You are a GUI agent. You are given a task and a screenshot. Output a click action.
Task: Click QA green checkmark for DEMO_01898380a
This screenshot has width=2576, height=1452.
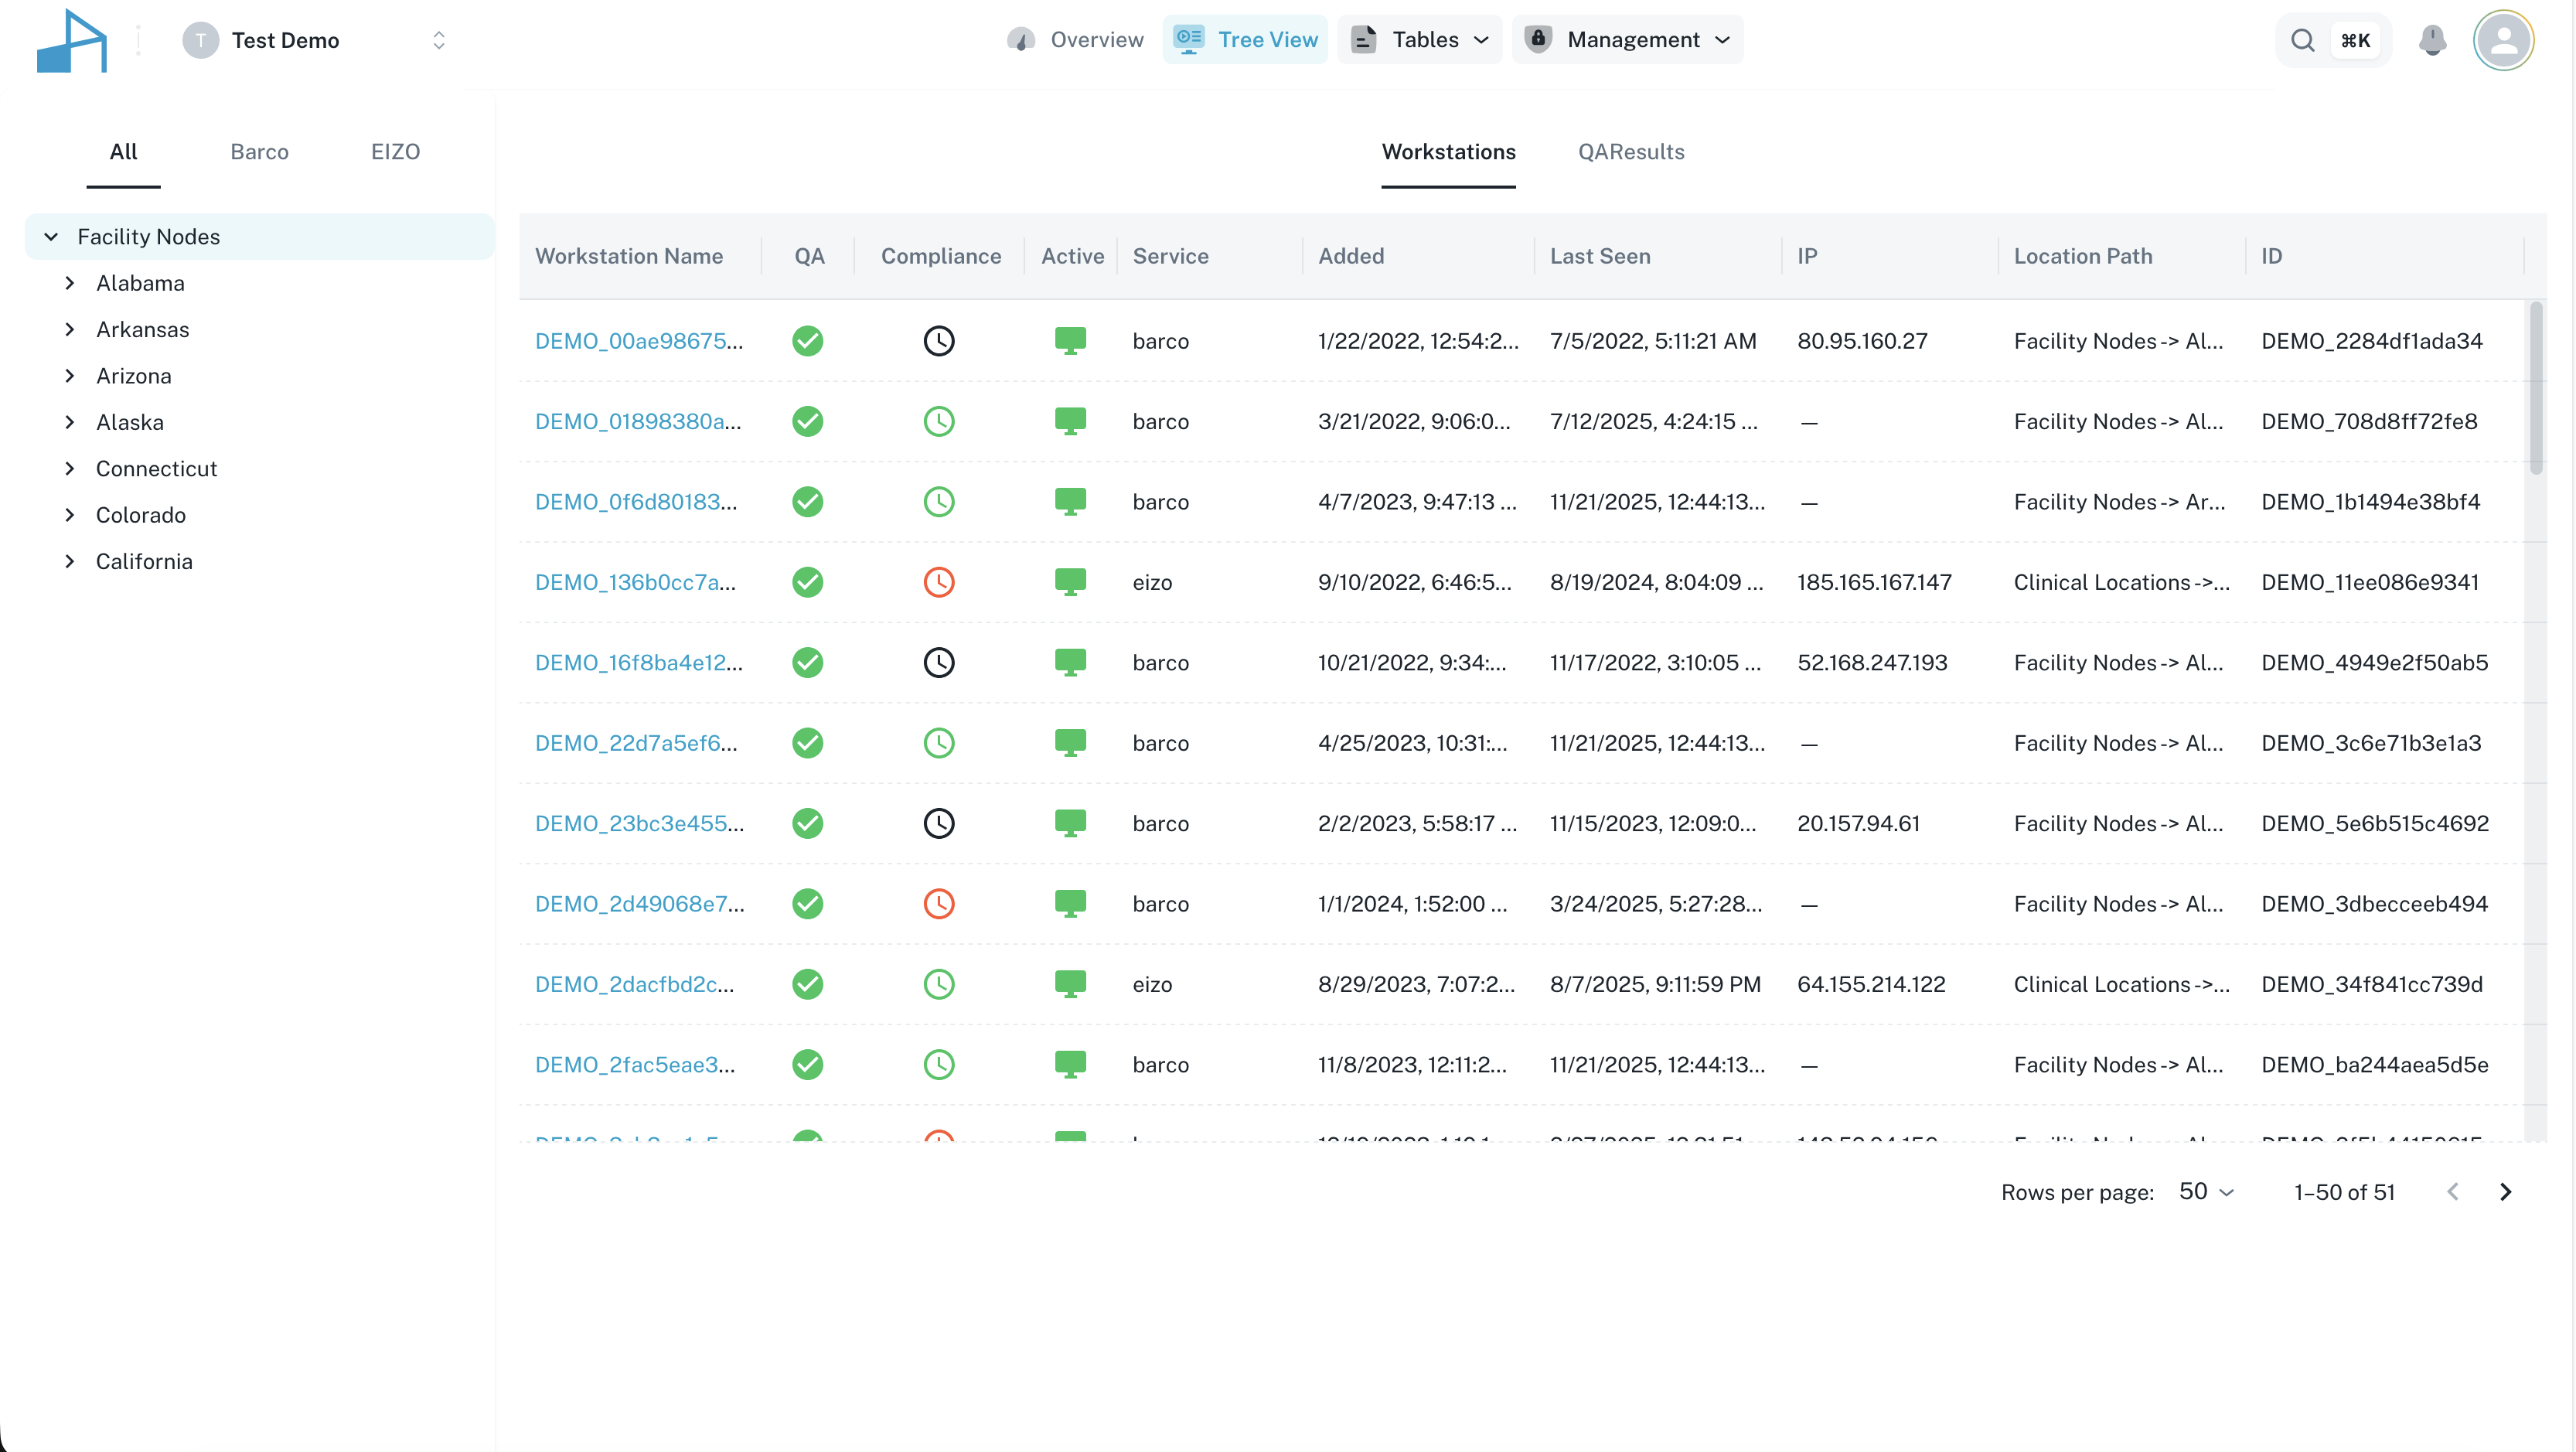[808, 421]
